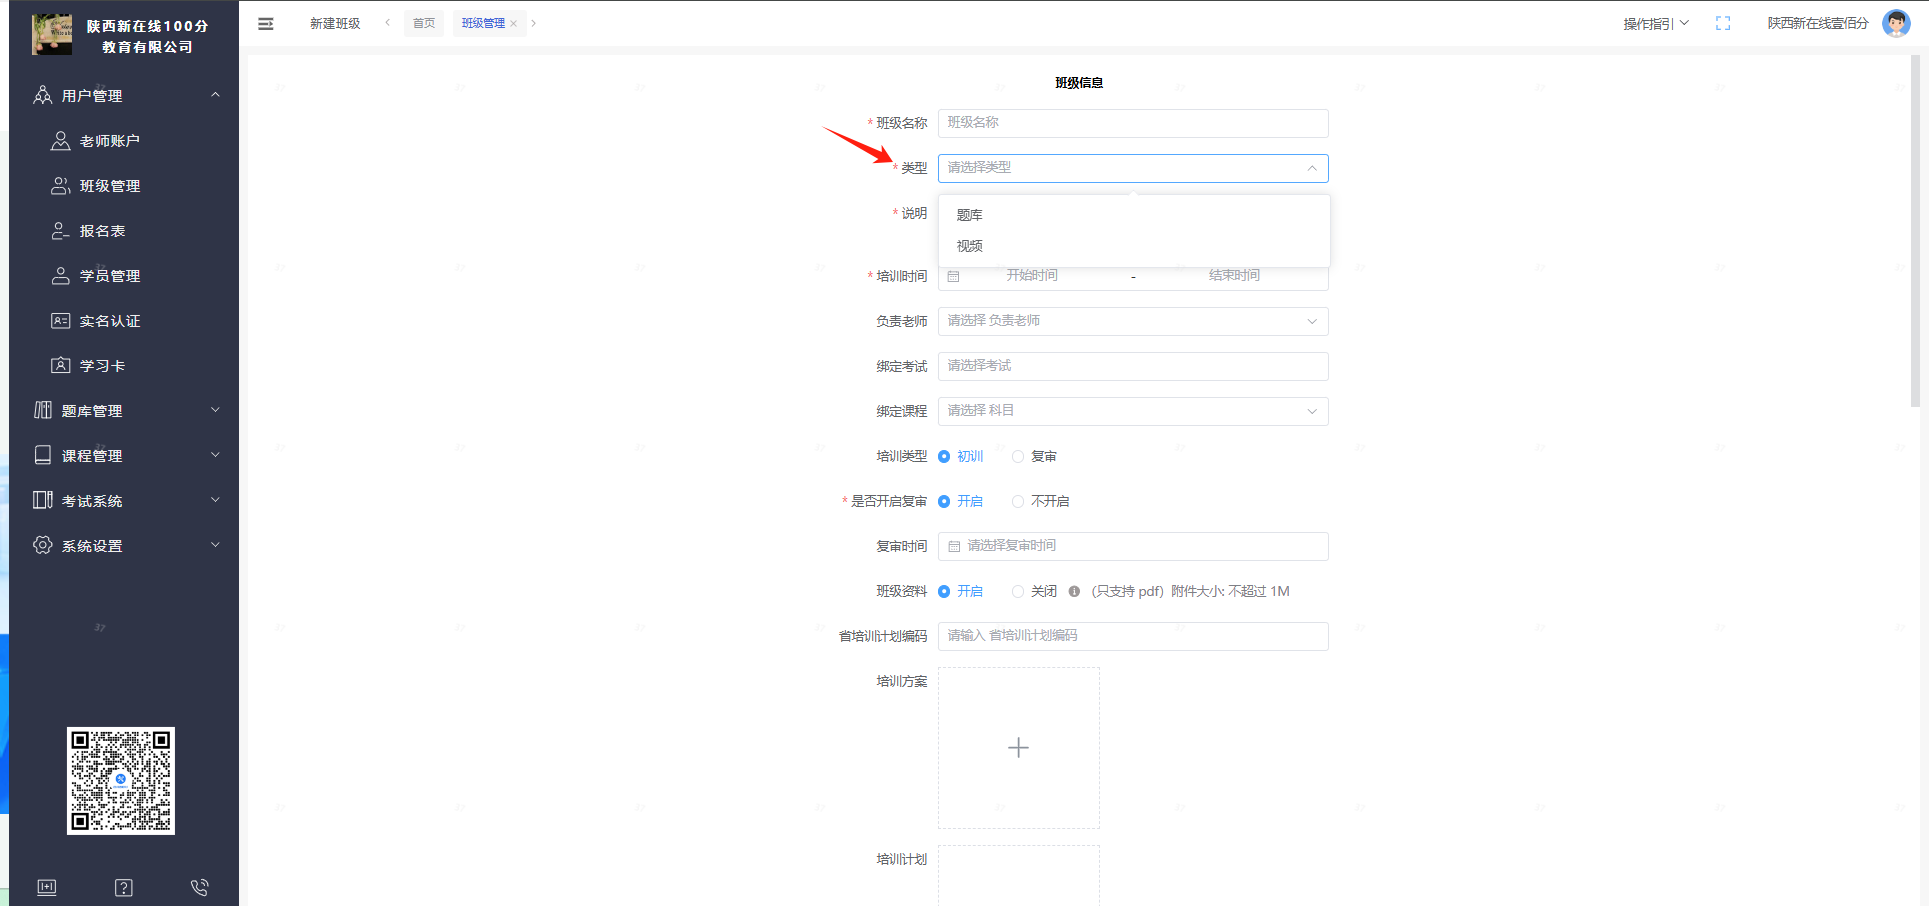The width and height of the screenshot is (1929, 906).
Task: Click the 班级名称 input field
Action: coord(1133,123)
